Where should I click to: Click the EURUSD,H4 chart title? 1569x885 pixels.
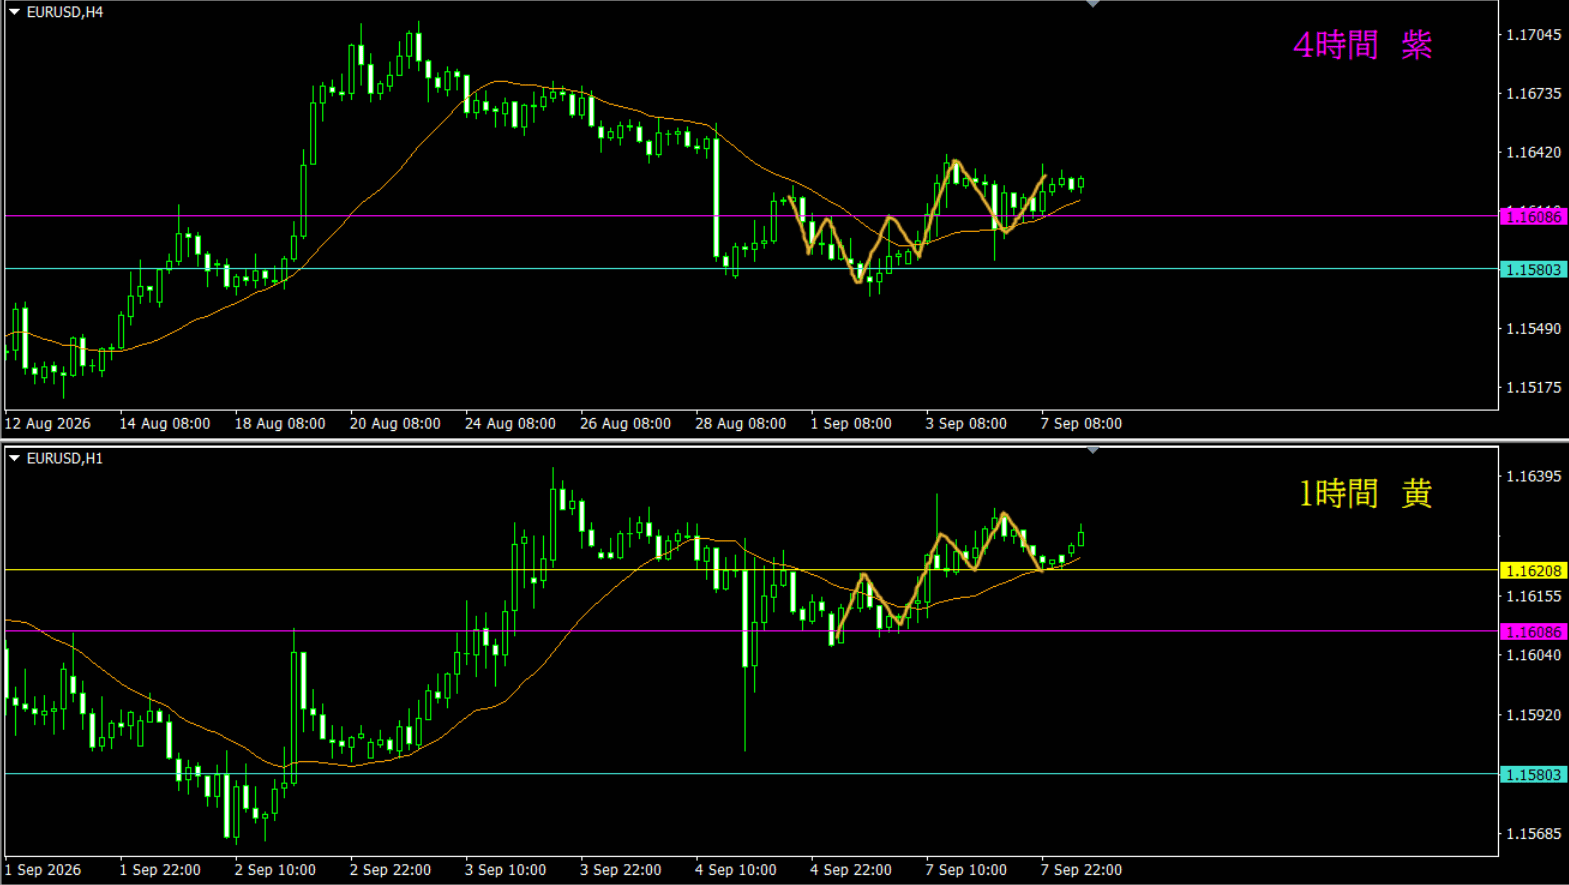(x=65, y=12)
